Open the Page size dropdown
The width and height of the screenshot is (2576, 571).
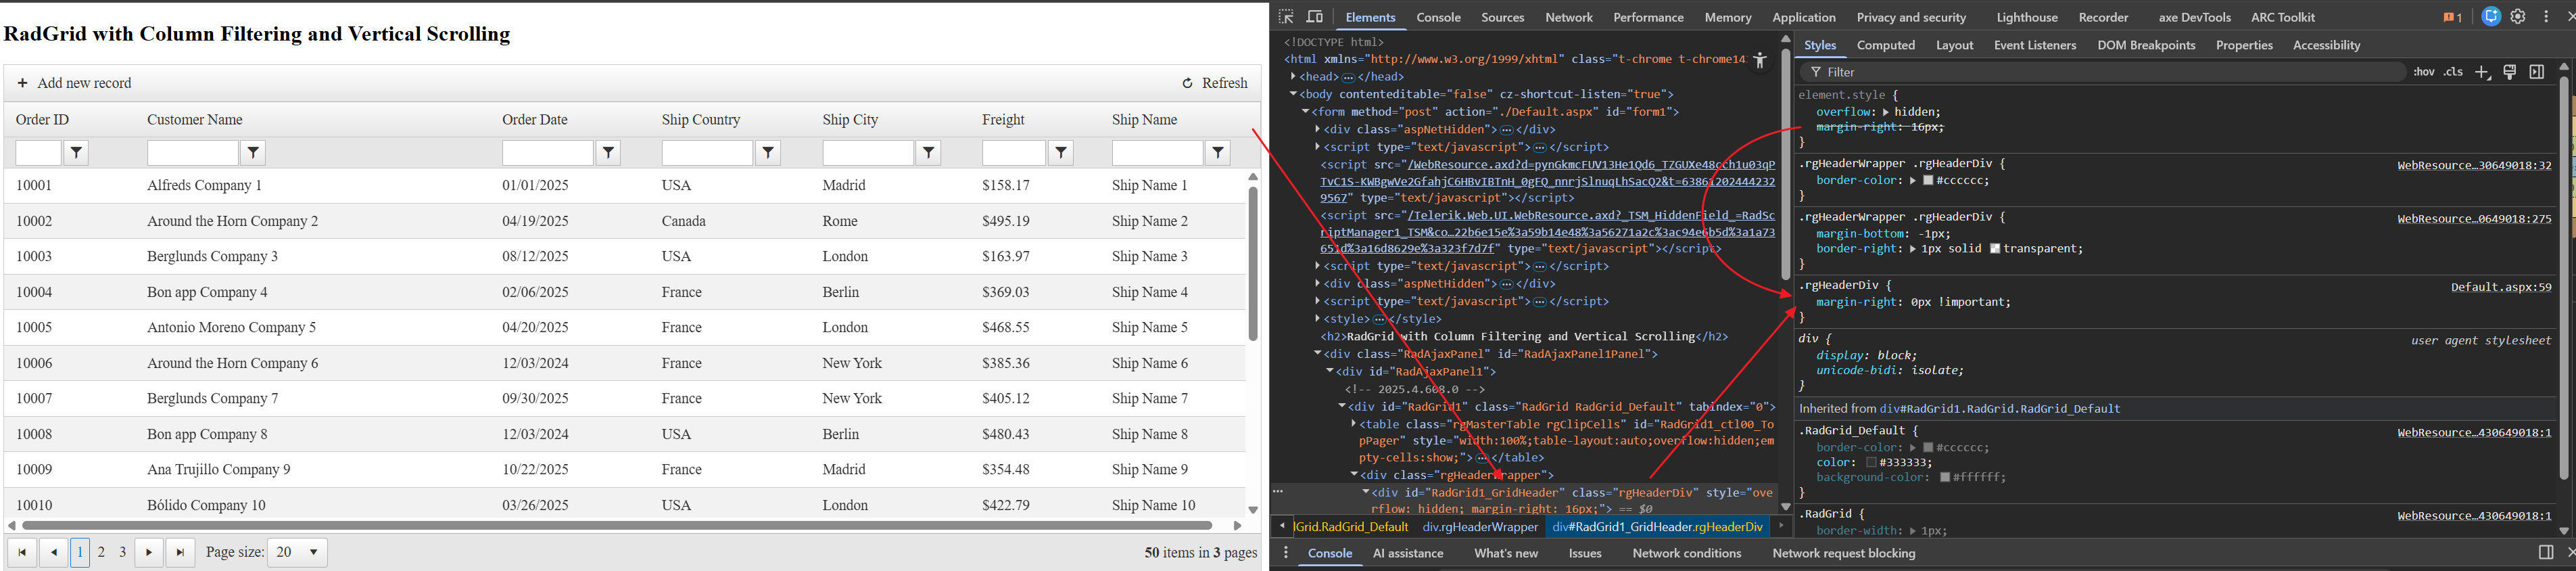[298, 552]
